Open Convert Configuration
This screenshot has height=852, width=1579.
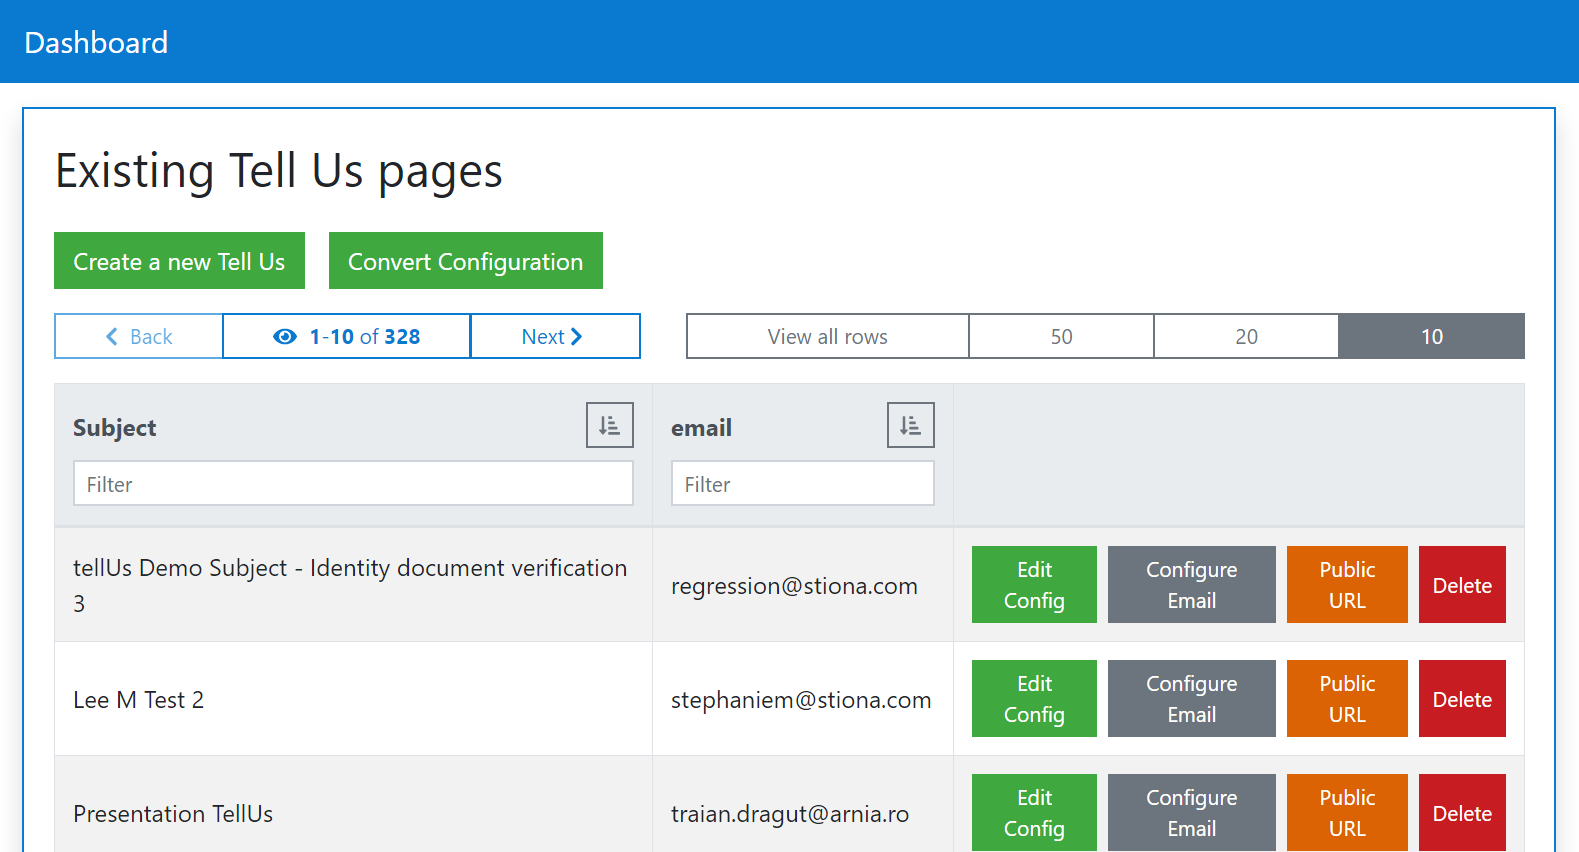(465, 262)
